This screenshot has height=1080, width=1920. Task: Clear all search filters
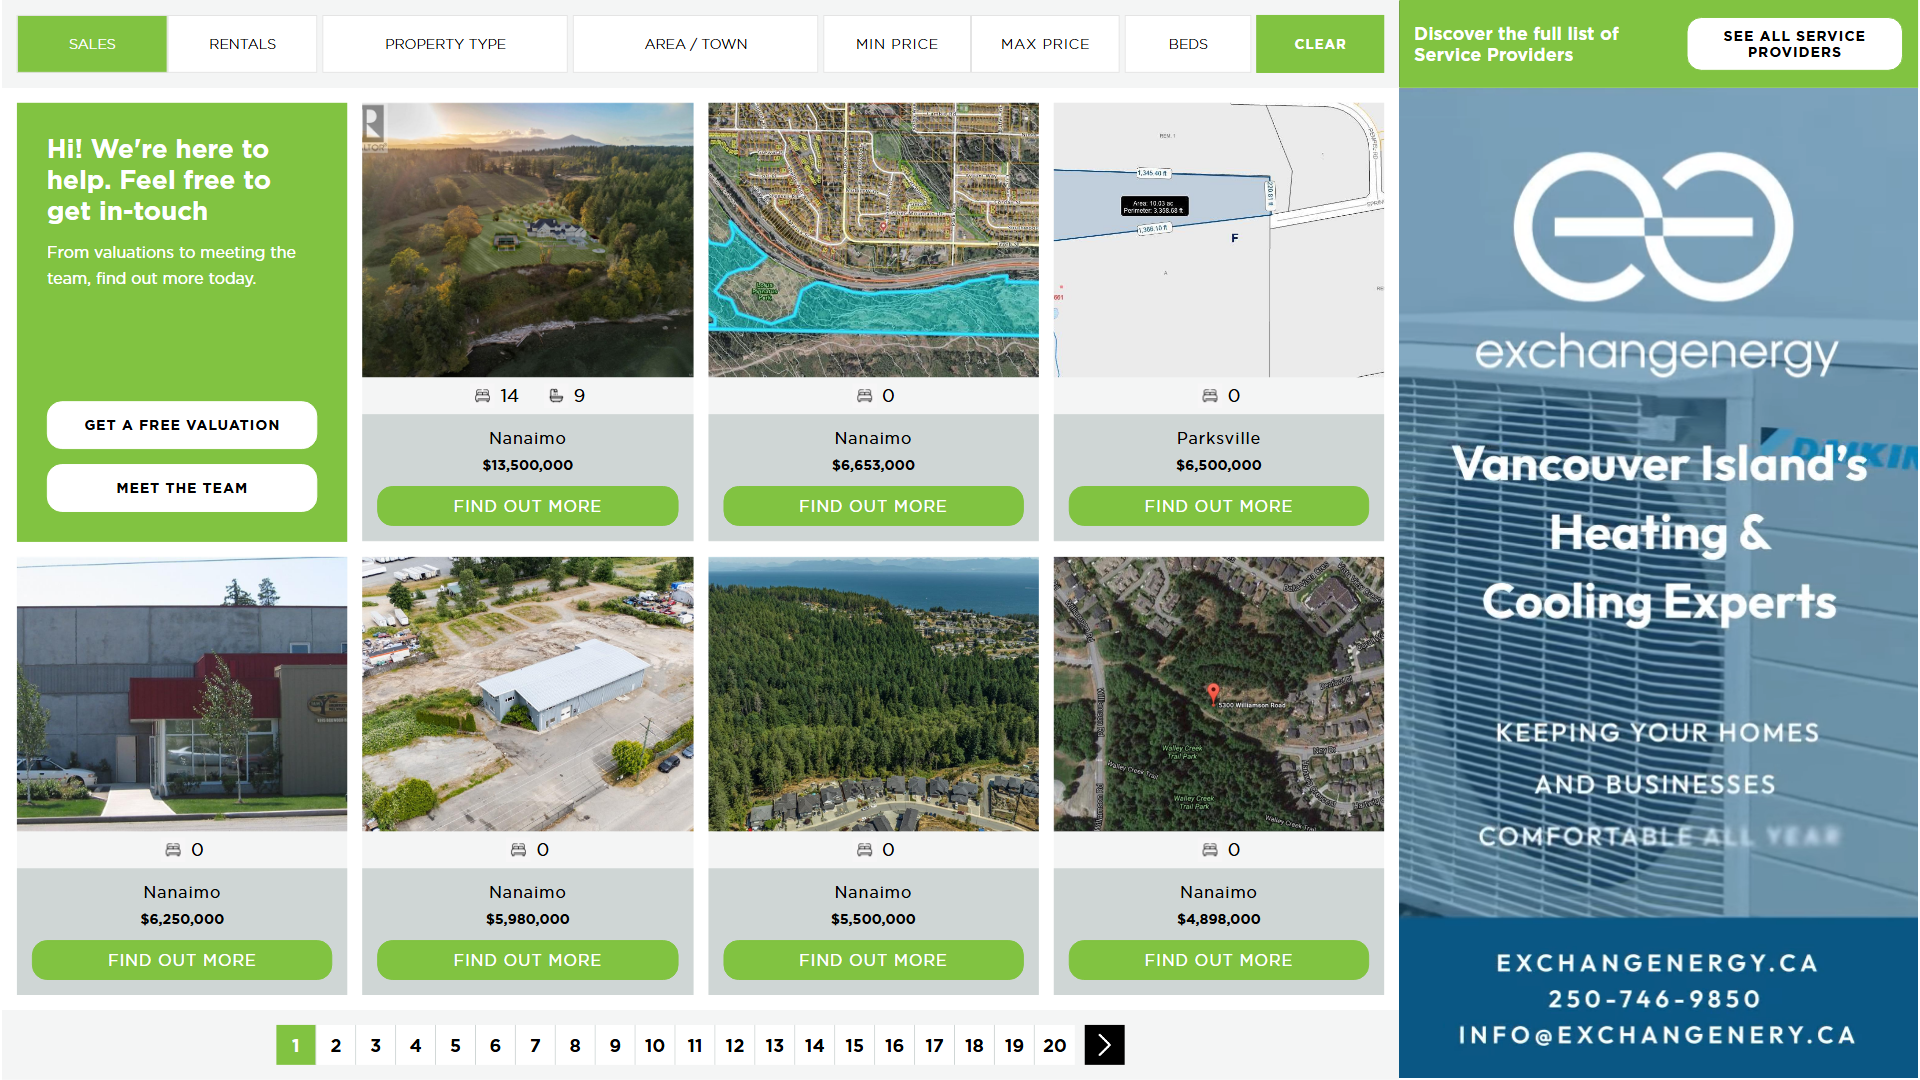(1319, 44)
